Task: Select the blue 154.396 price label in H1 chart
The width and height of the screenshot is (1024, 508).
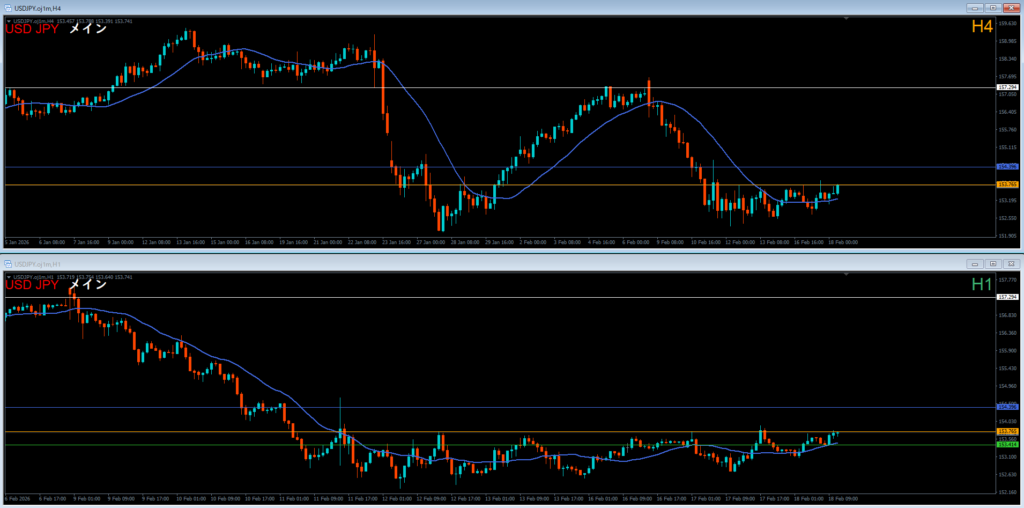Action: point(1007,407)
